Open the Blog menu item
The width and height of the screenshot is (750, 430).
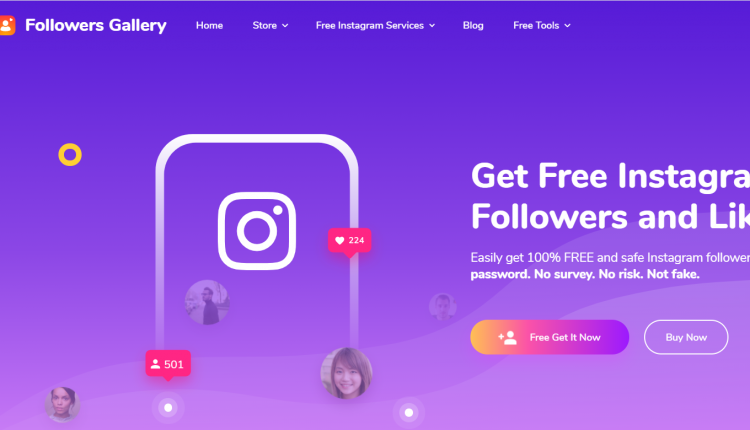(473, 25)
